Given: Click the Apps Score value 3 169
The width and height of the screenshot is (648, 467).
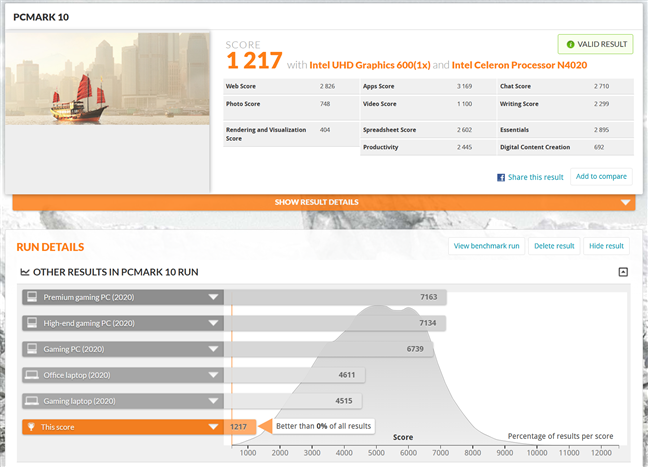Looking at the screenshot, I should (465, 86).
